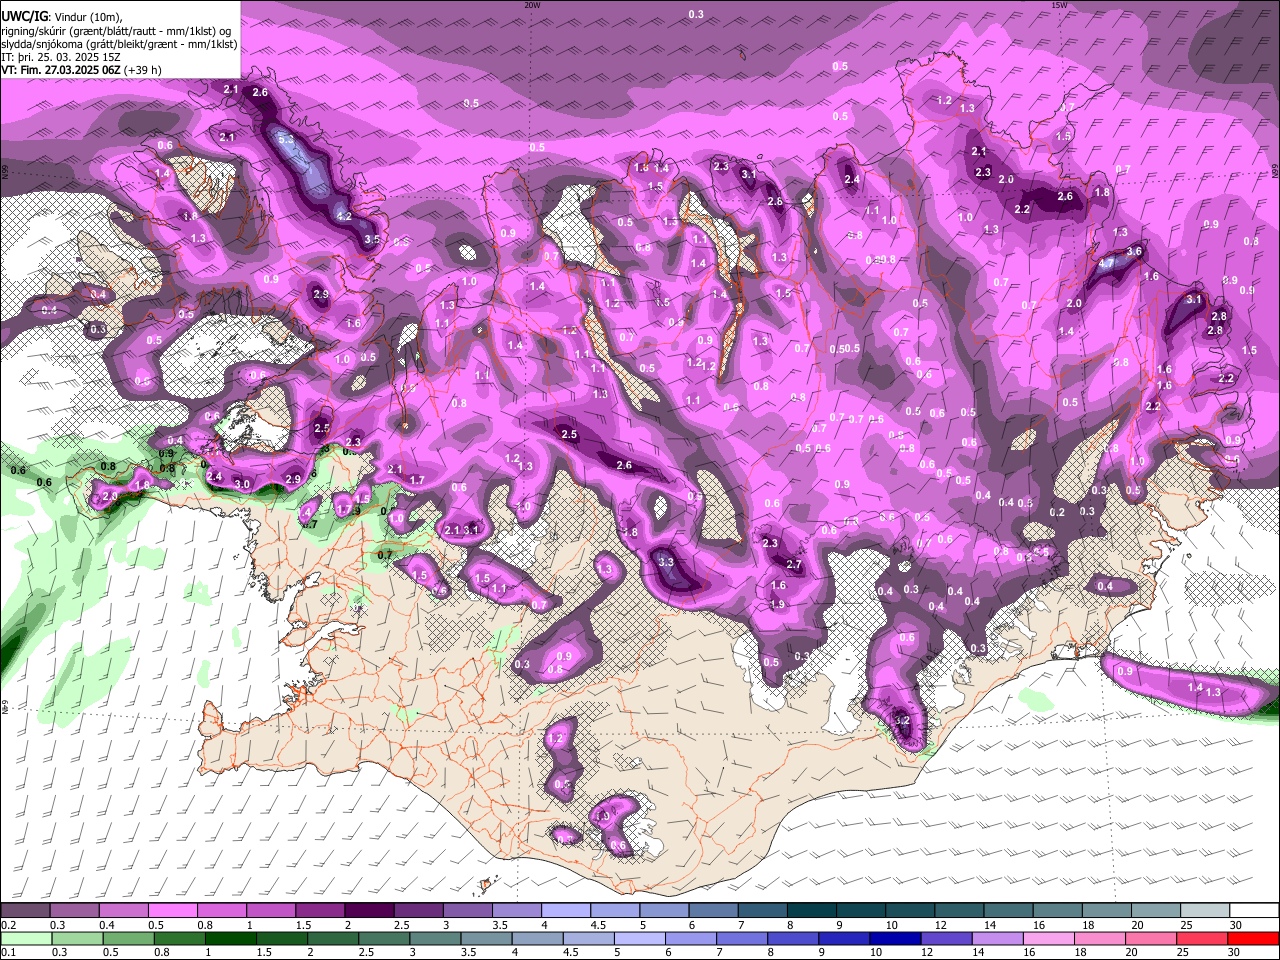Select the white 30 swatch ending snow legend

1255,911
